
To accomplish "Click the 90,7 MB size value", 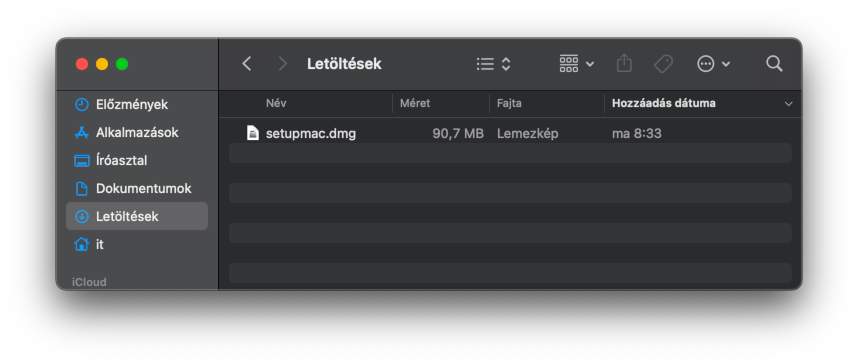I will click(x=458, y=134).
